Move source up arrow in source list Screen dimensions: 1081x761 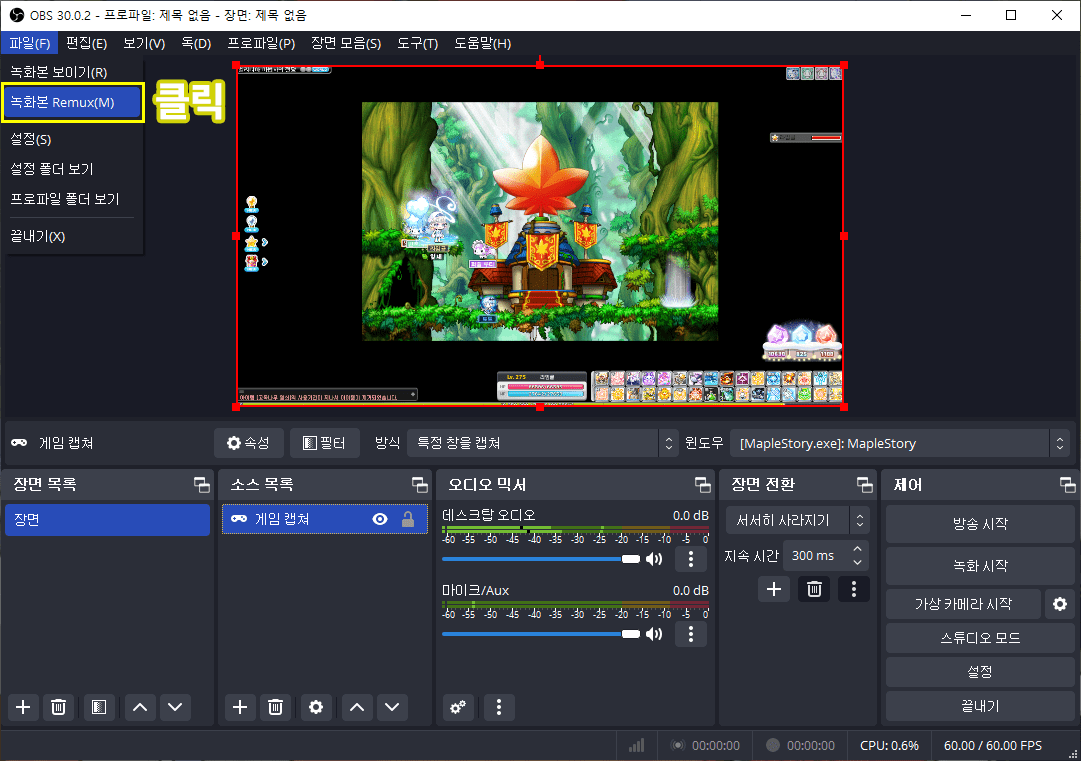click(357, 707)
